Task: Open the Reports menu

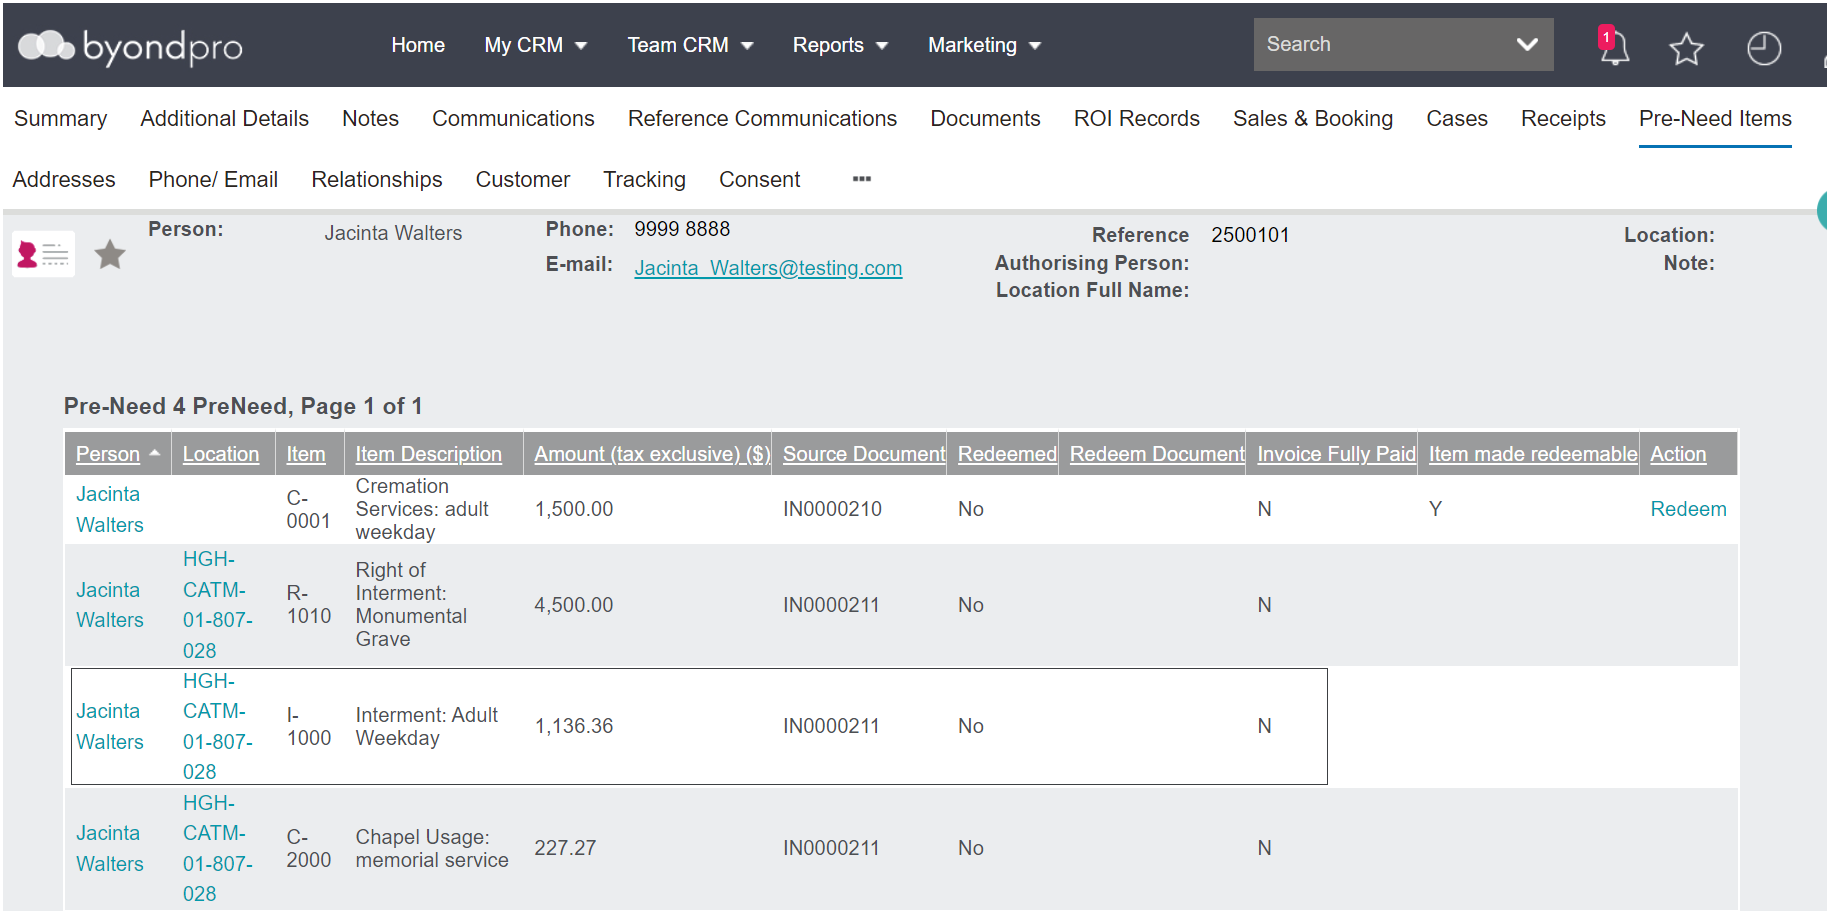Action: [840, 45]
